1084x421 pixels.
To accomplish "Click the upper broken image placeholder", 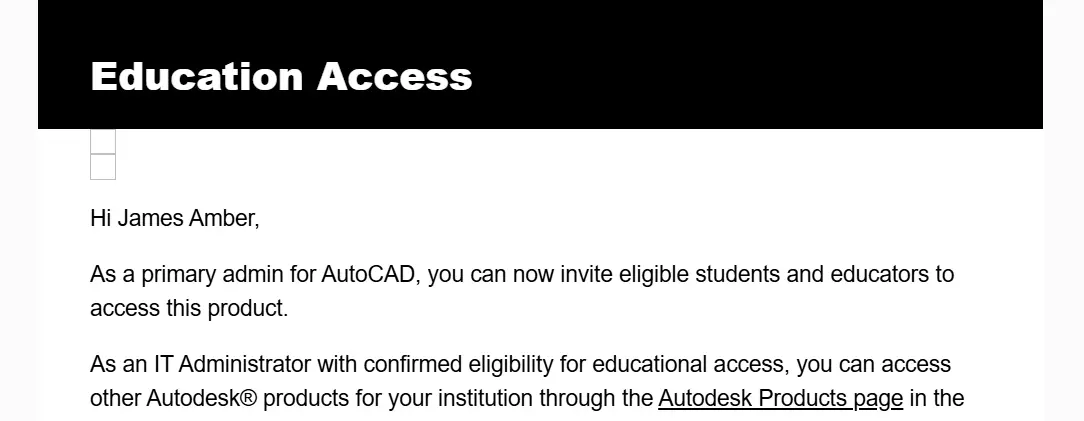I will pos(103,142).
